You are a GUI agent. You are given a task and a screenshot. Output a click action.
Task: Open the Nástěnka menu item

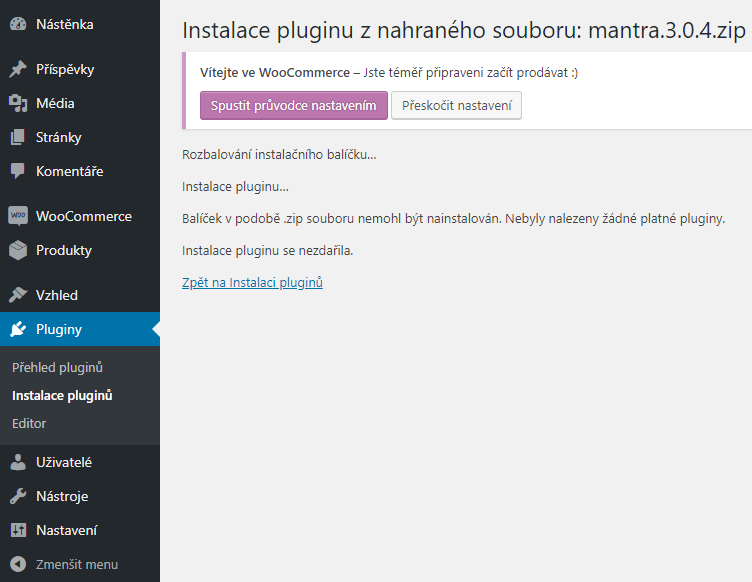click(x=65, y=24)
